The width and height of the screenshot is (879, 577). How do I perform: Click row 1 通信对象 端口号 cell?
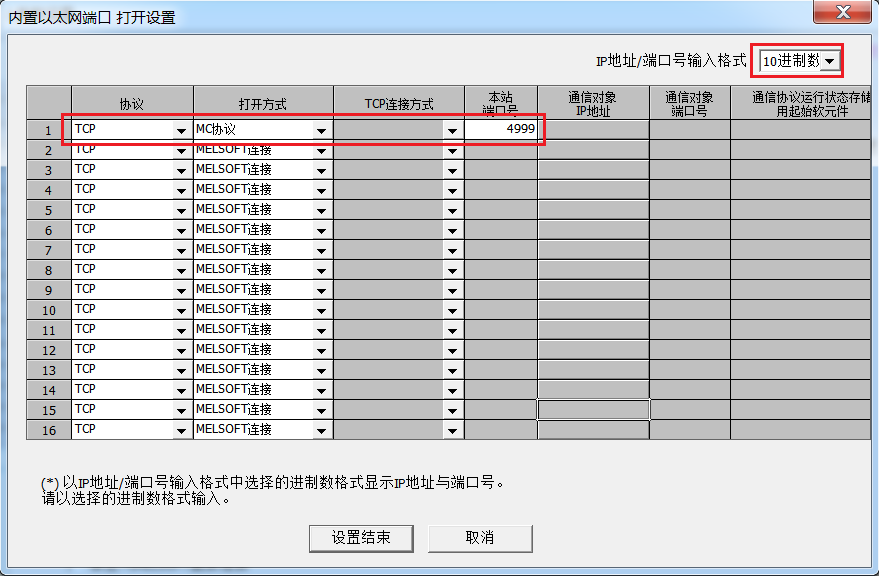[690, 129]
